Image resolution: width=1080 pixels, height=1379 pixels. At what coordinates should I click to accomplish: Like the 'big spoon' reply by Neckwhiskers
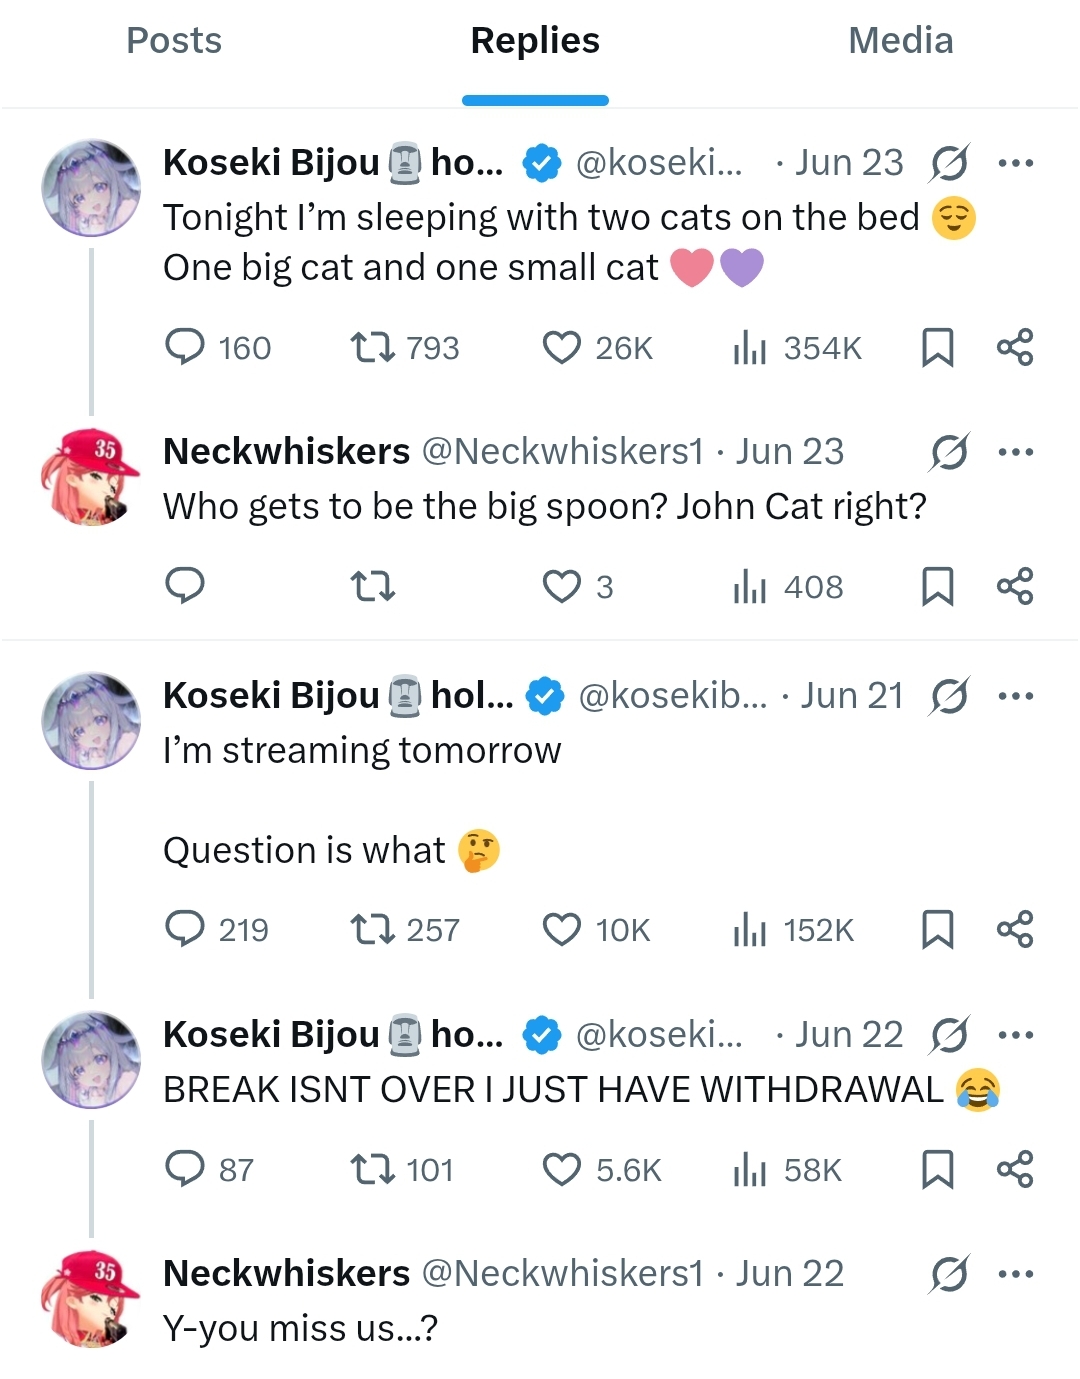point(562,587)
